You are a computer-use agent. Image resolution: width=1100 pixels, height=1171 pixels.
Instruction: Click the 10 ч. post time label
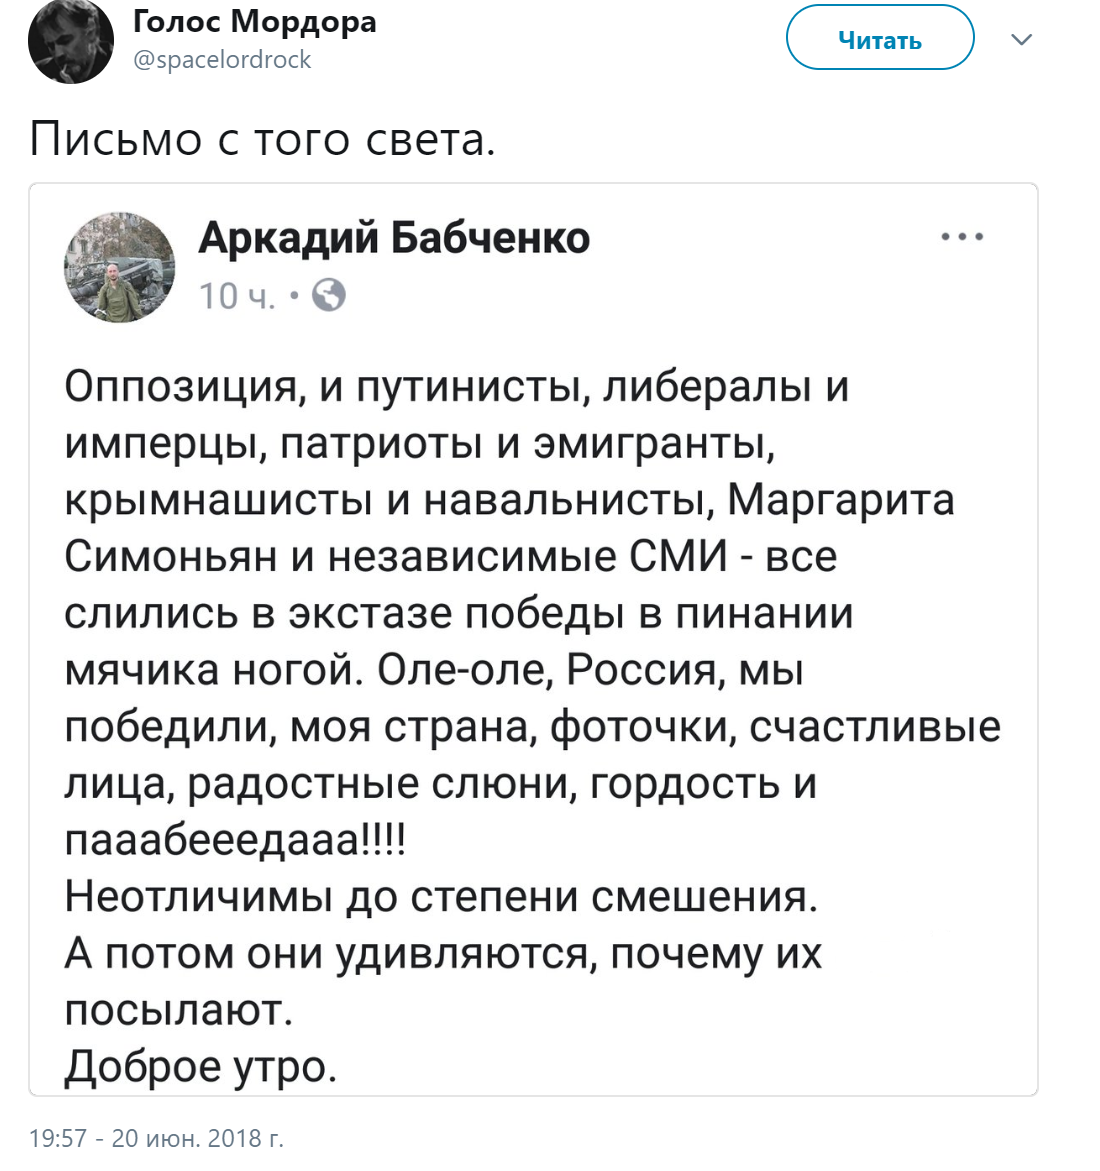coord(237,296)
